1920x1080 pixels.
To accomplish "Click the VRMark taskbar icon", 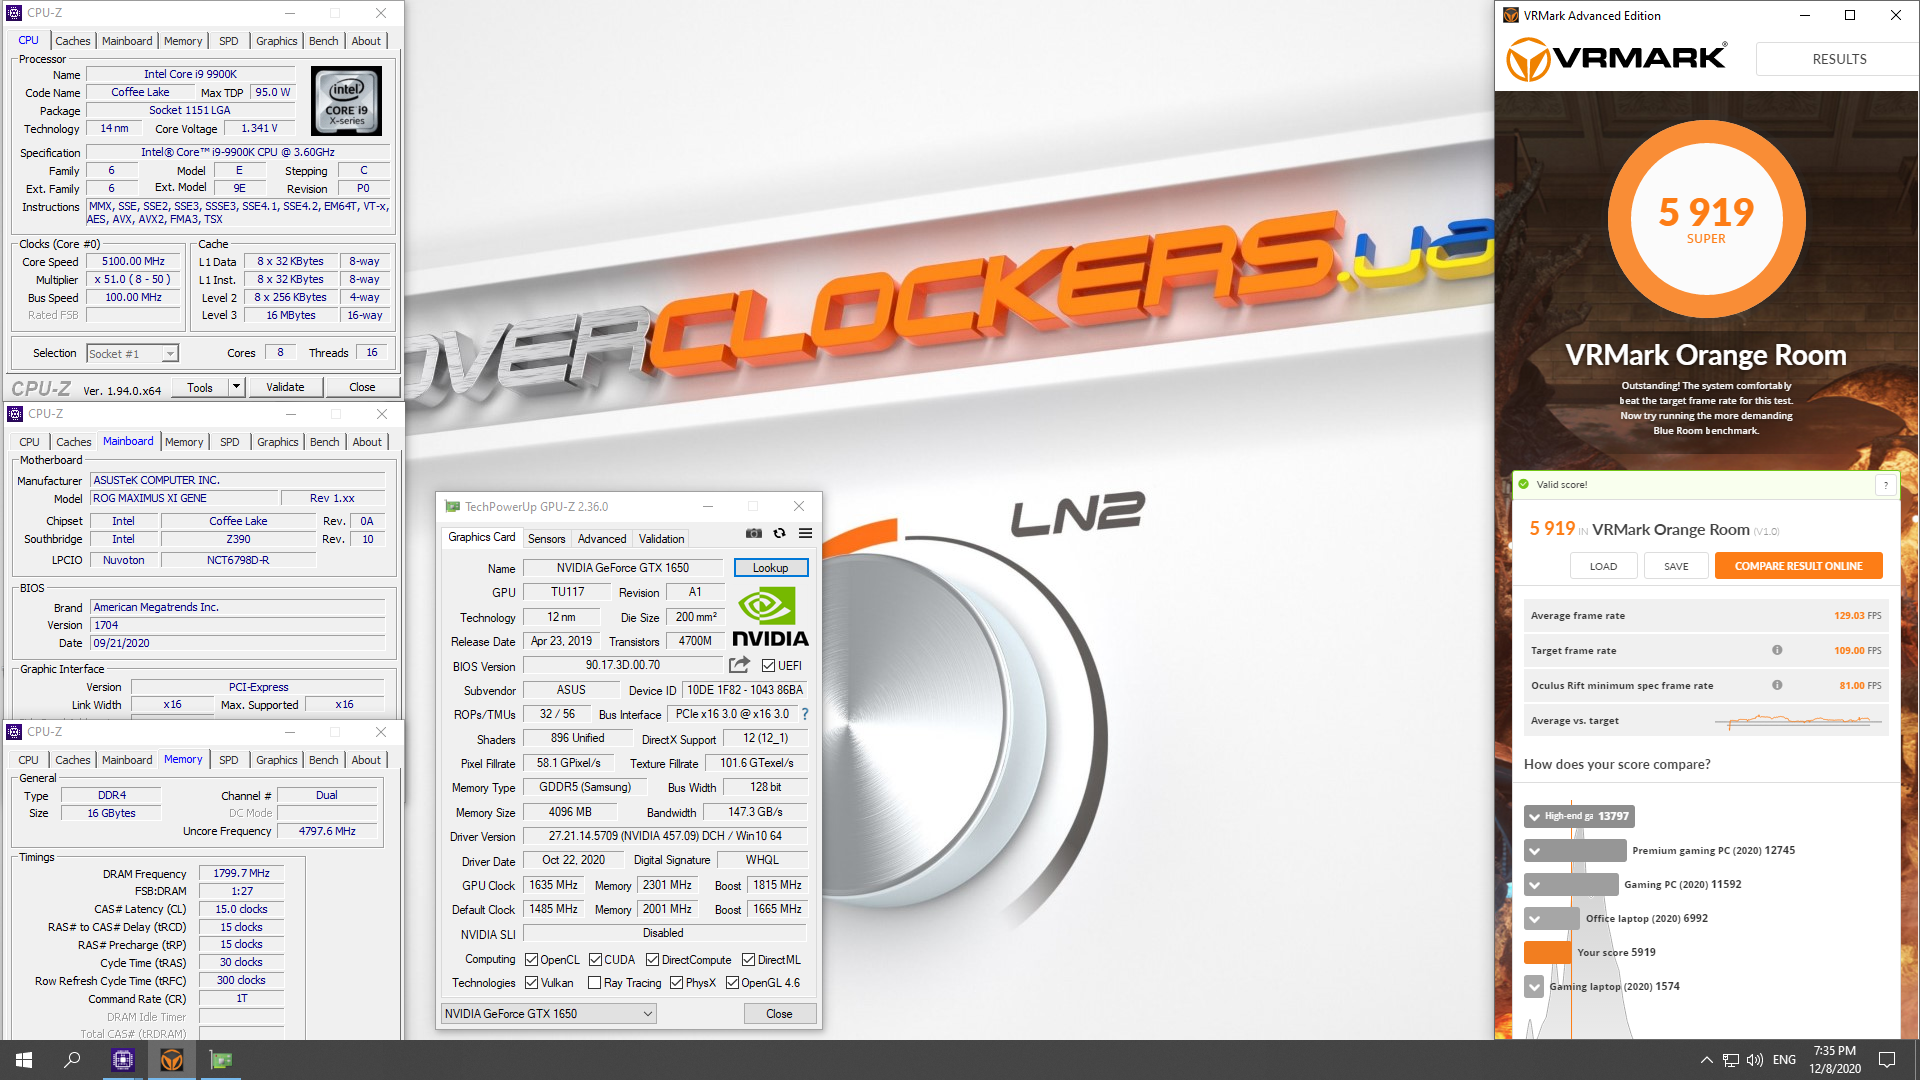I will [x=172, y=1060].
